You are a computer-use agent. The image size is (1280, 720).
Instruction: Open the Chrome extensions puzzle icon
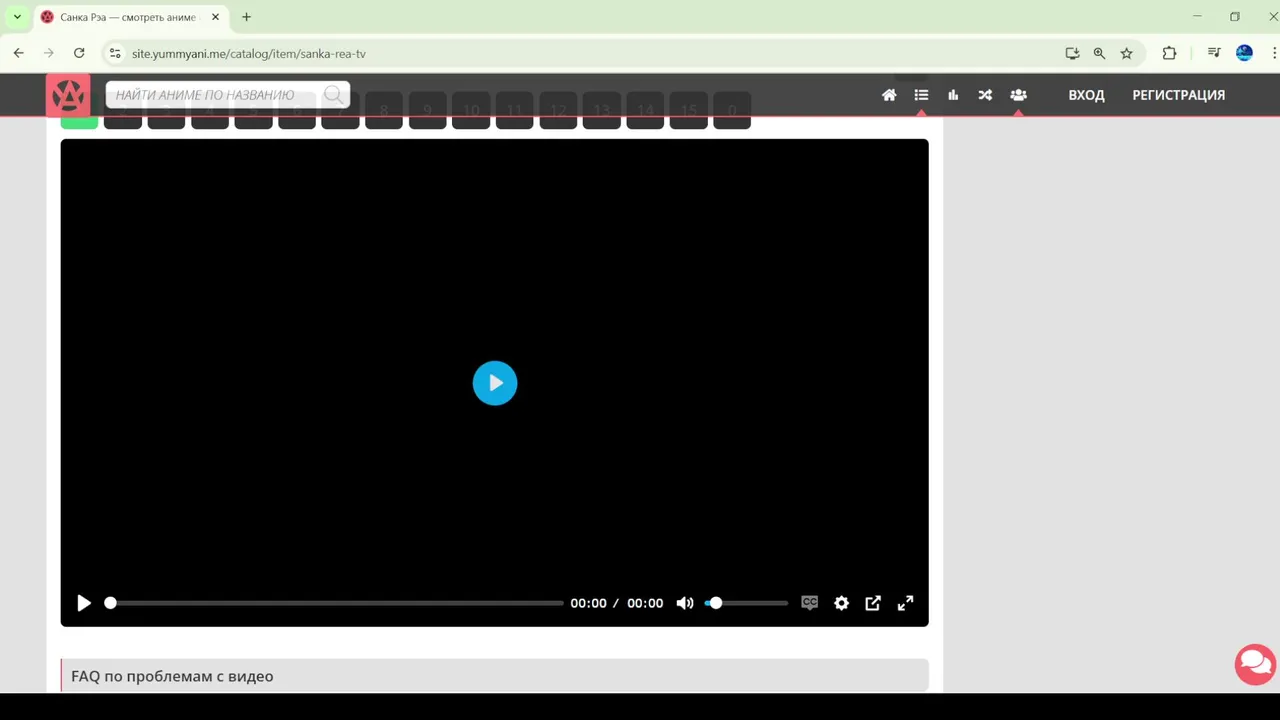[x=1169, y=53]
